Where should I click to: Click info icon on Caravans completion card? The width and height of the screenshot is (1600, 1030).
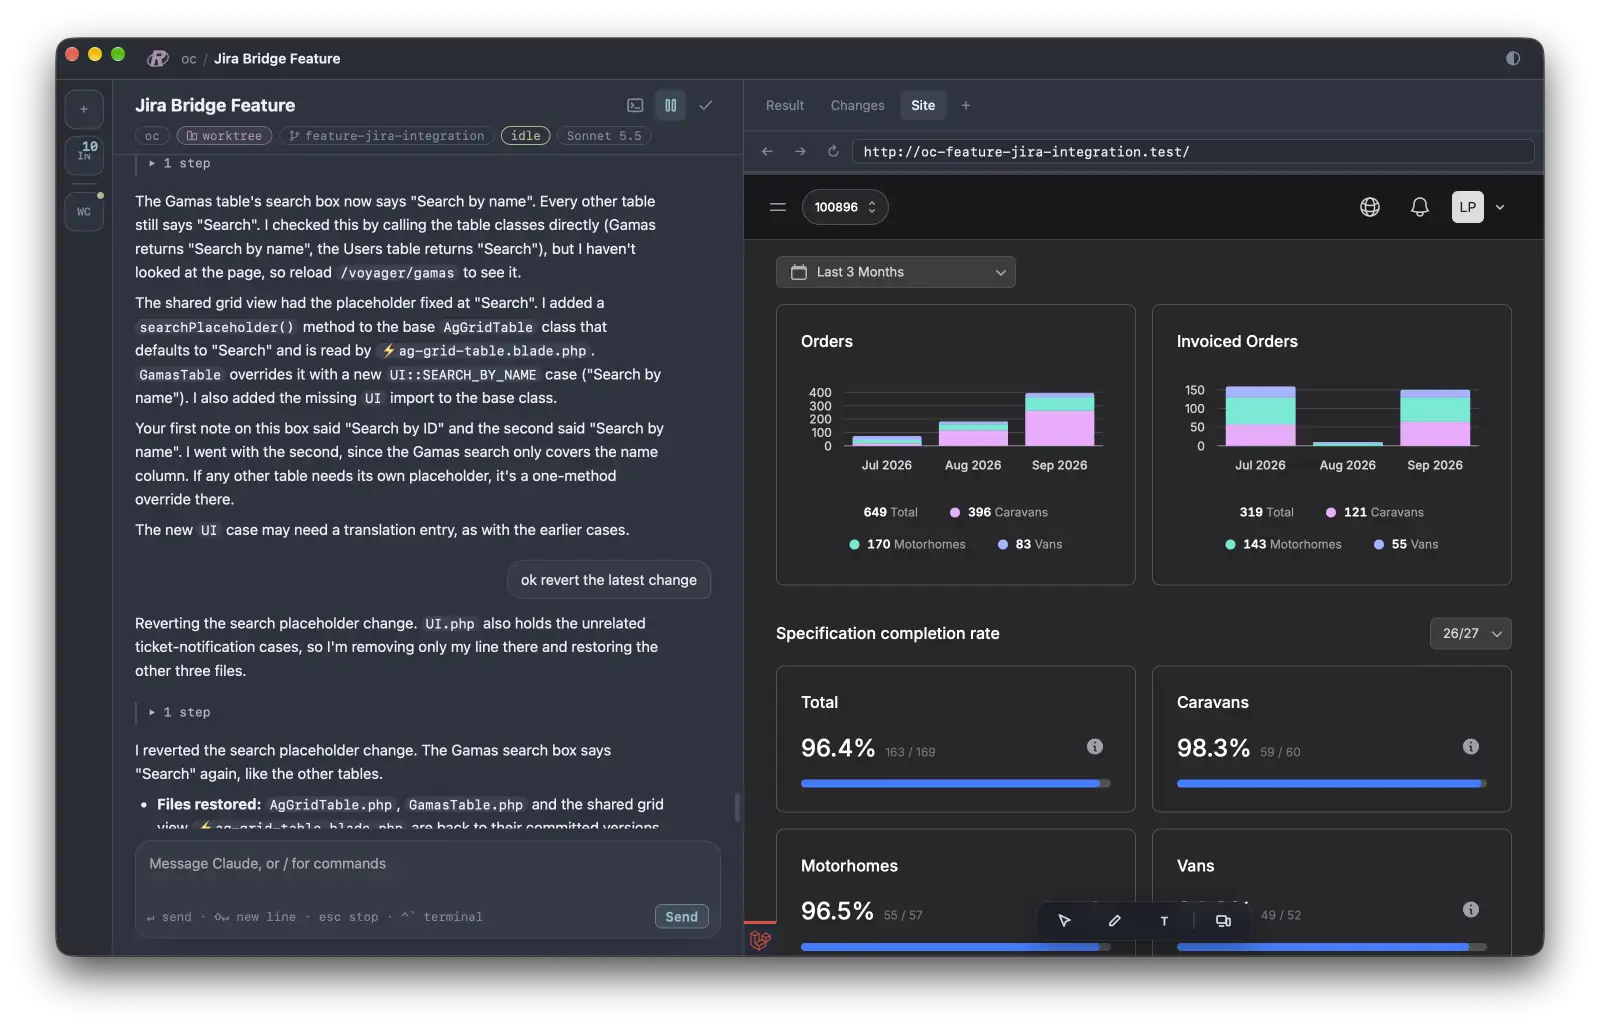click(x=1471, y=747)
